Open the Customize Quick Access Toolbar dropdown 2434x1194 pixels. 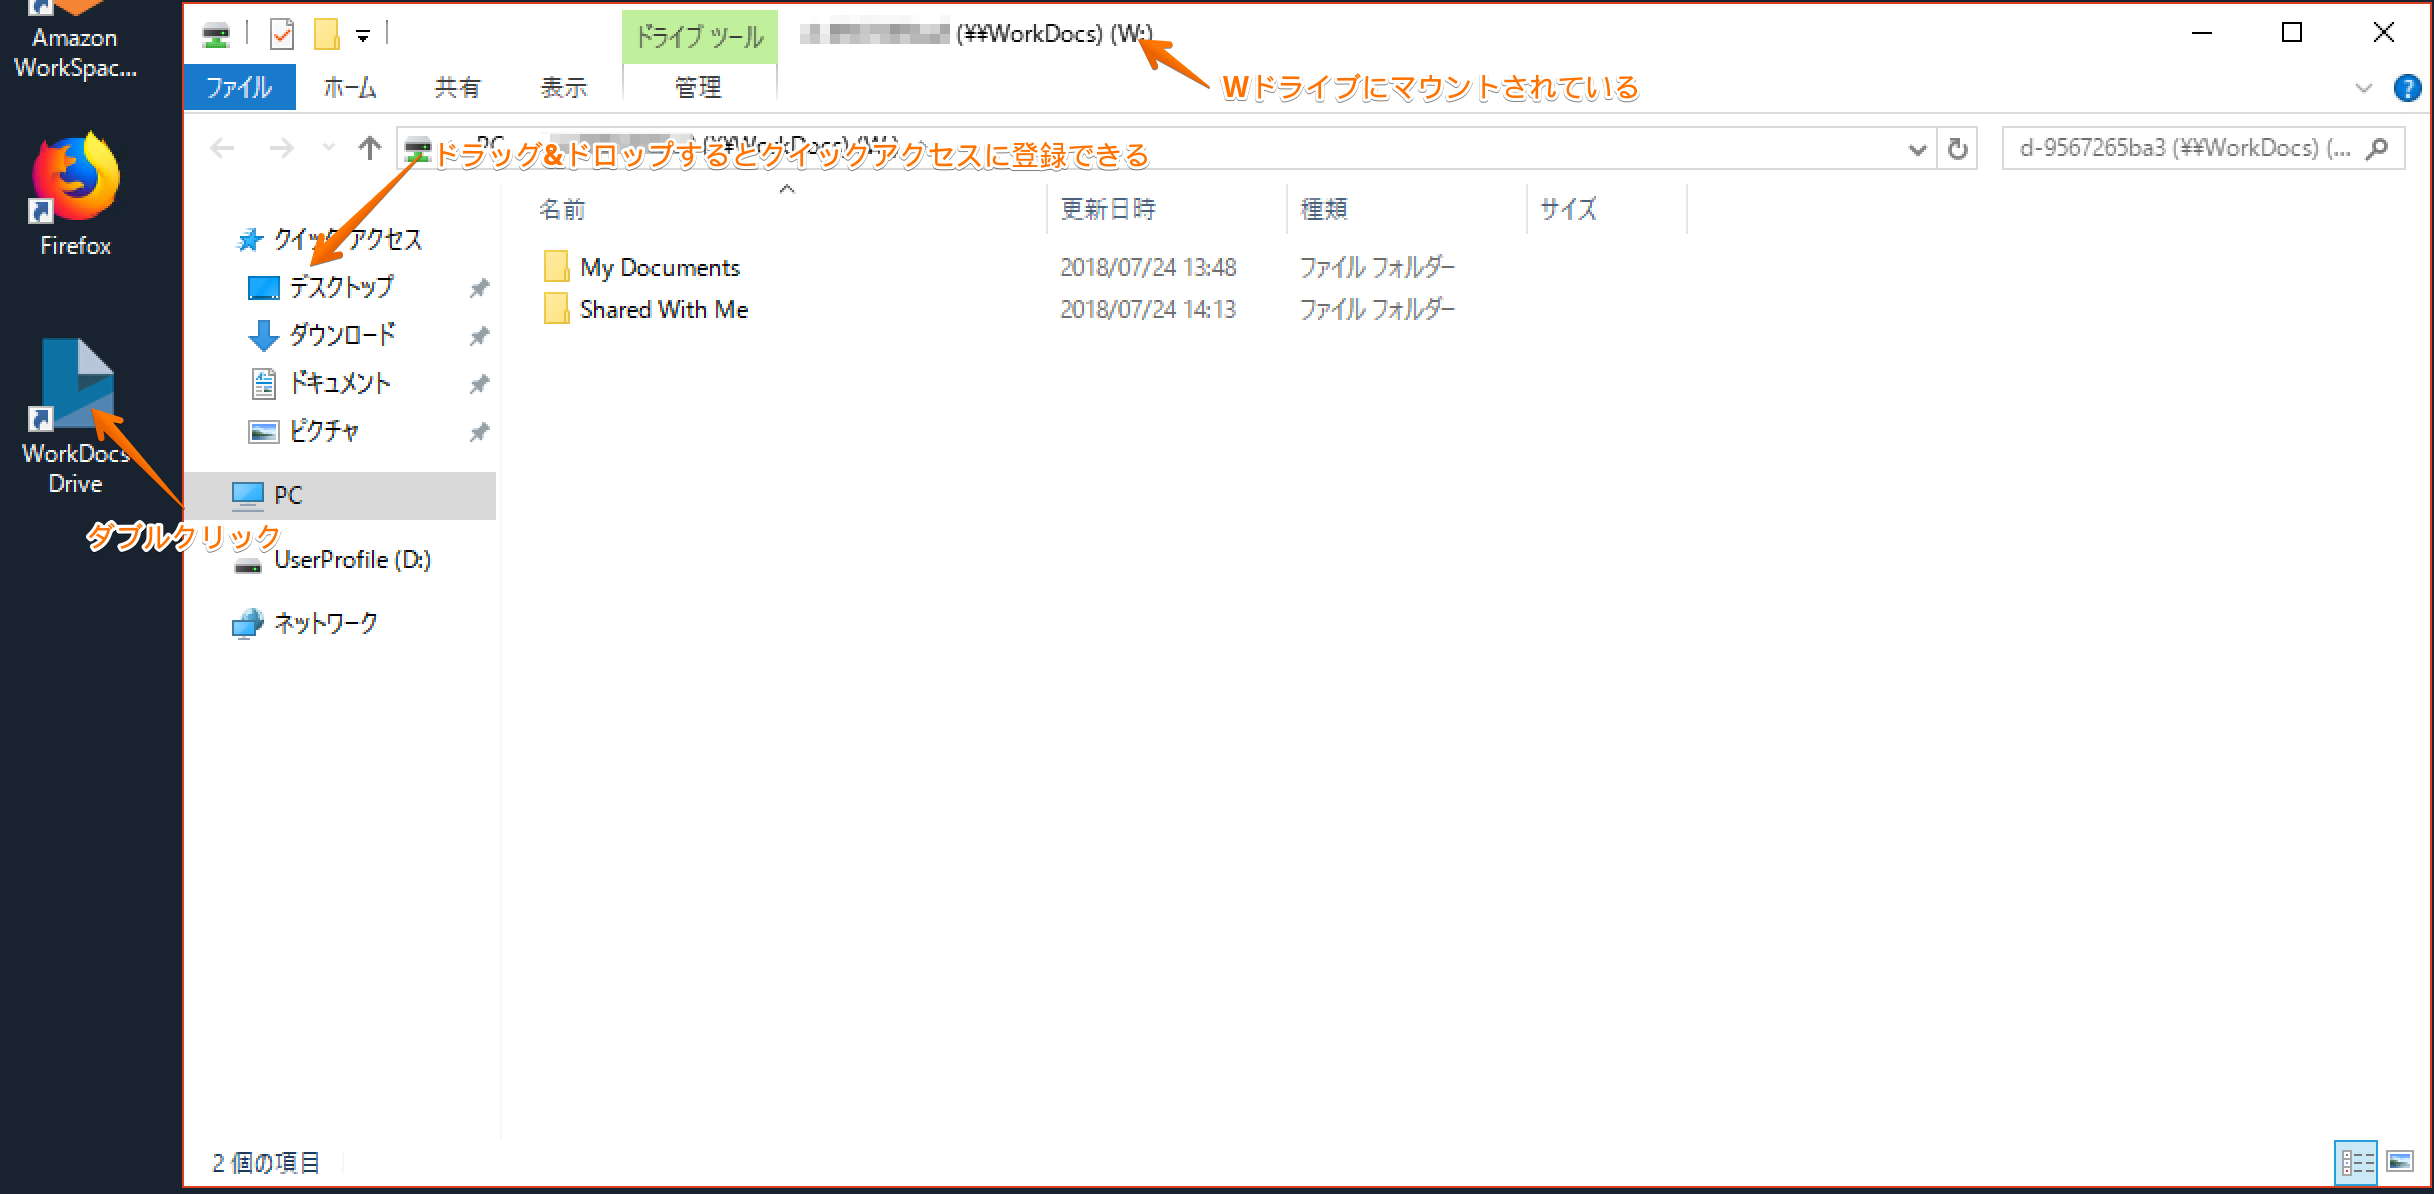tap(363, 36)
